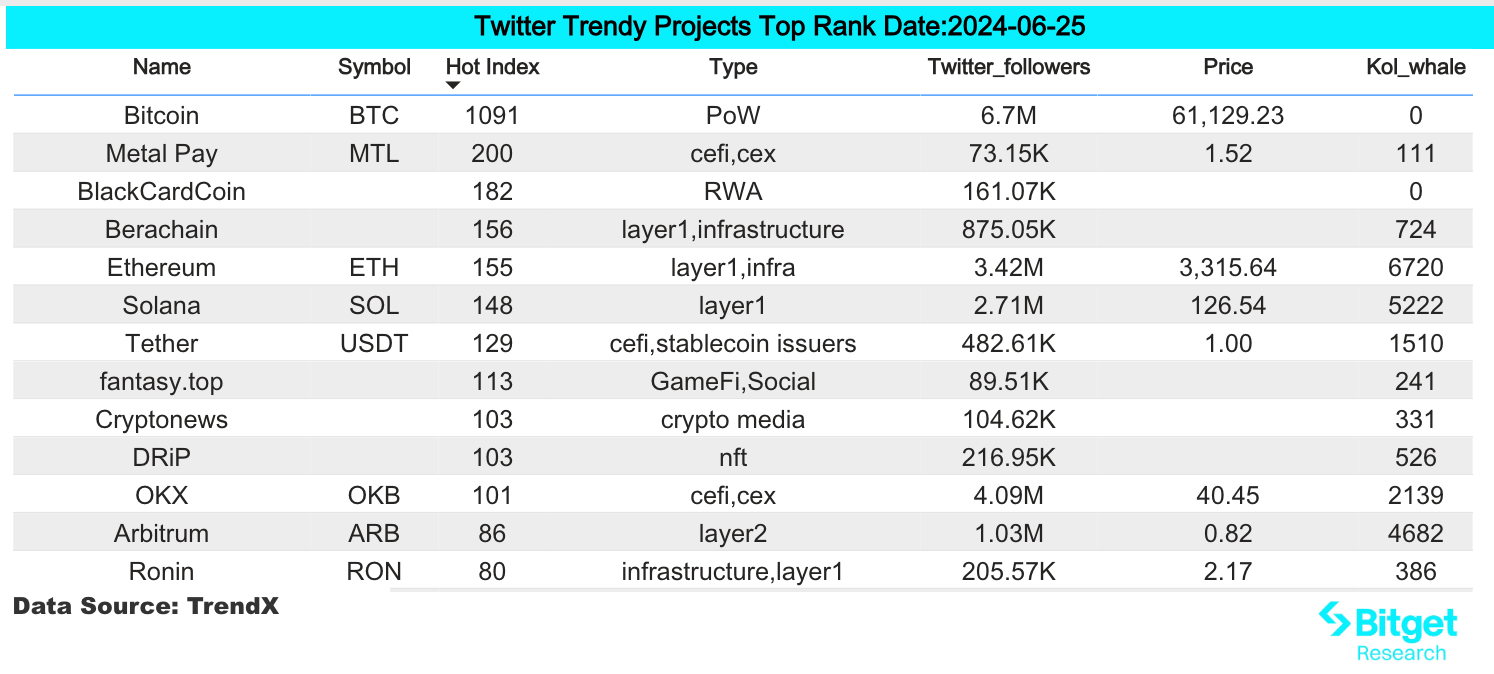Click the Hot Index column header
Viewport: 1494px width, 674px height.
click(x=492, y=67)
